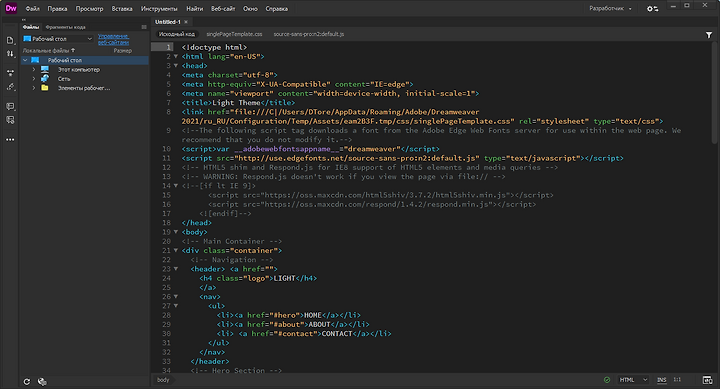Open real-time preview icon in status bar
This screenshot has width=720, height=389.
(707, 380)
